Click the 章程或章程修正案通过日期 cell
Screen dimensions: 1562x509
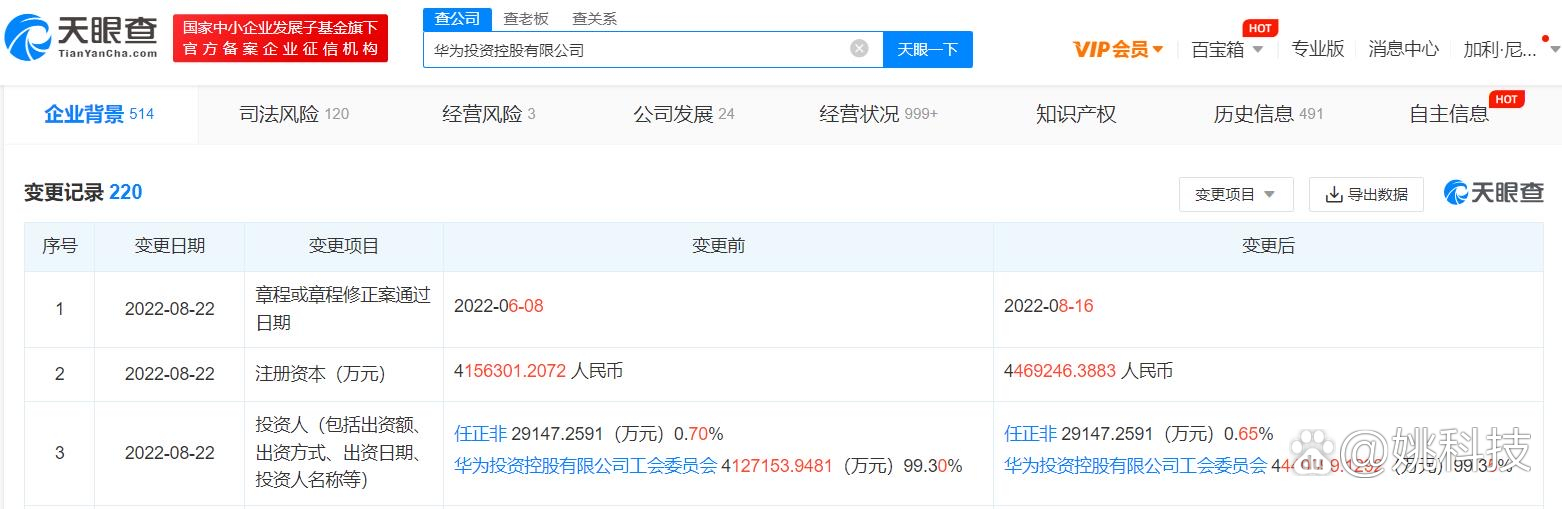tap(344, 309)
